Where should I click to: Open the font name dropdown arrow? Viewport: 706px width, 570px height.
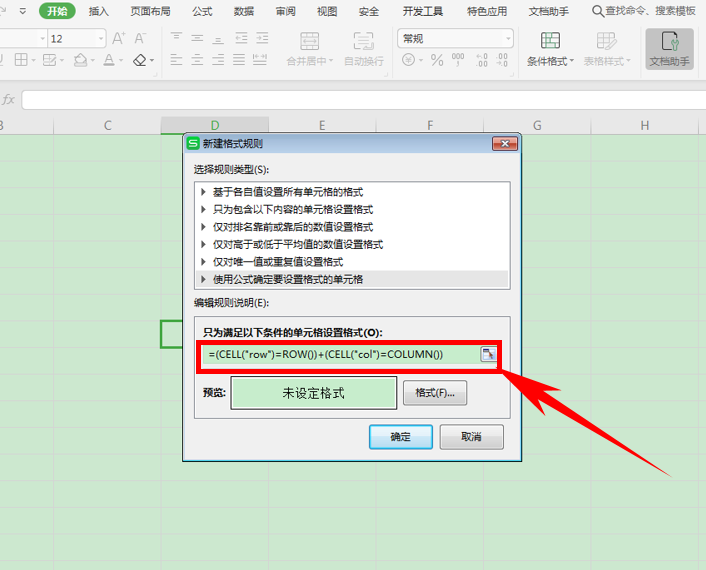click(x=43, y=39)
